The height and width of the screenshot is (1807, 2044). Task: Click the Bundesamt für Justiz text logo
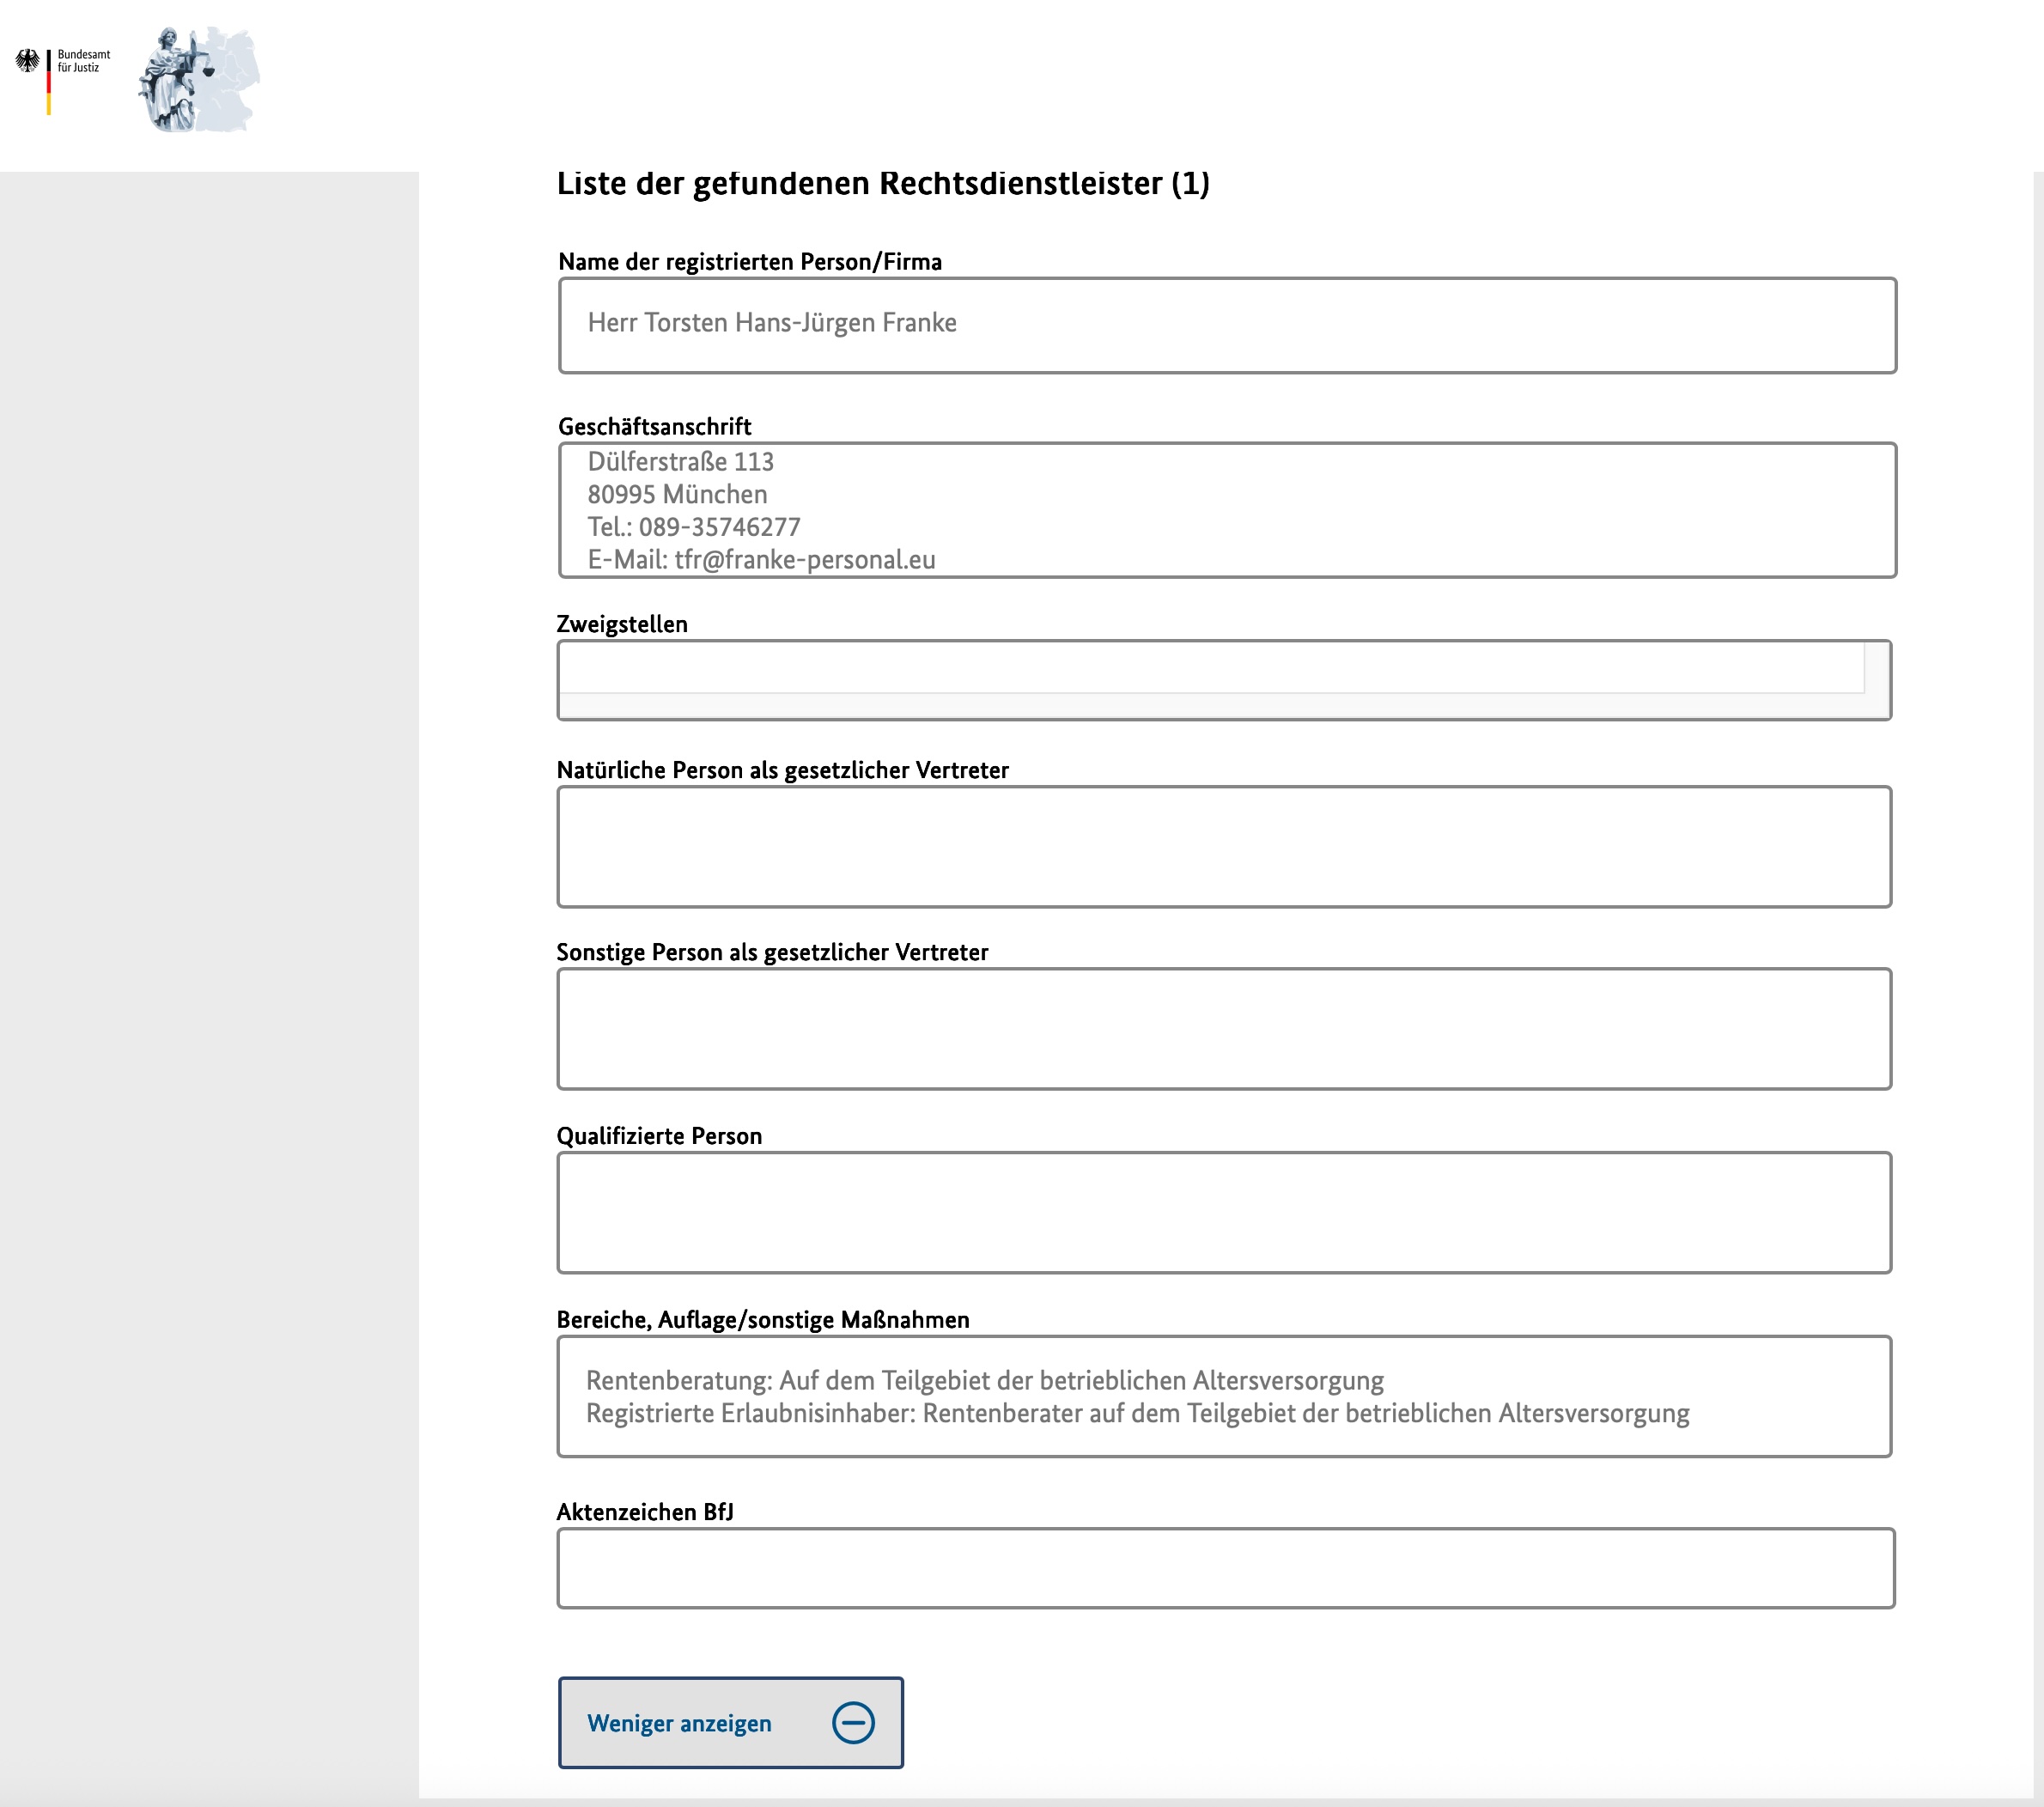tap(83, 61)
